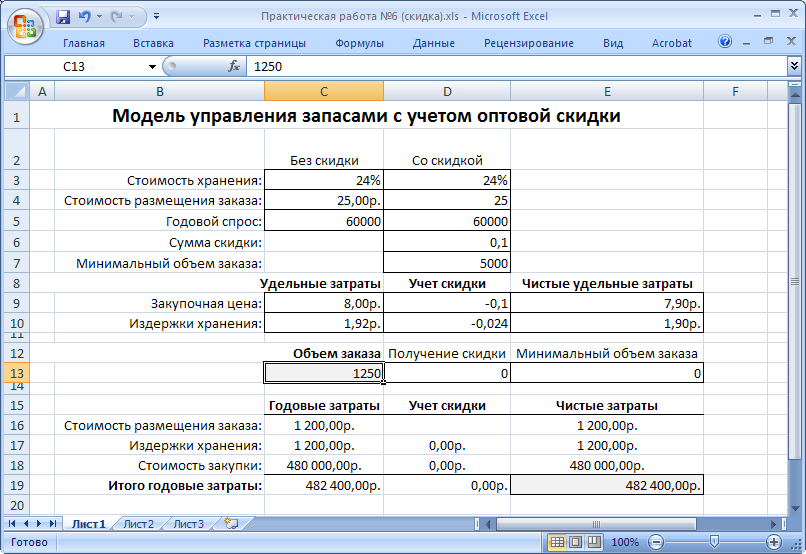
Task: Open the Рецензирование ribbon tab
Action: (528, 43)
